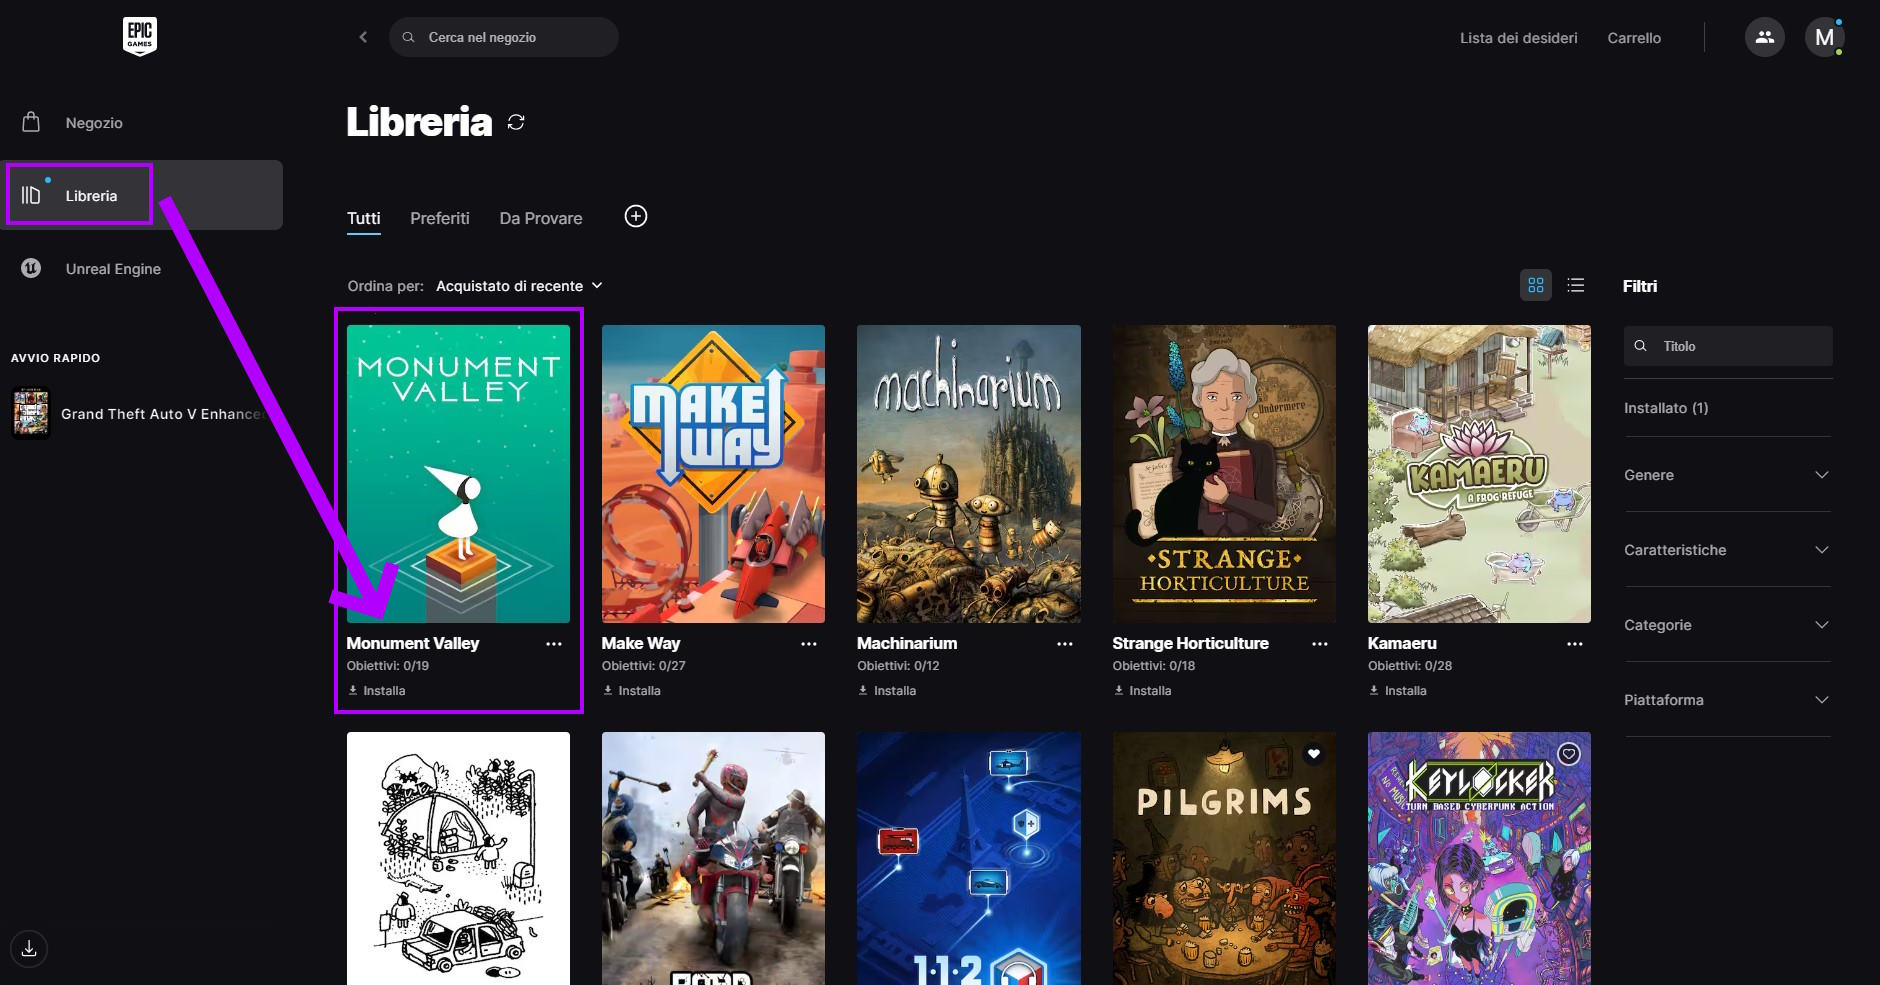The image size is (1880, 985).
Task: Open the 112 Operator game cover
Action: pyautogui.click(x=969, y=858)
